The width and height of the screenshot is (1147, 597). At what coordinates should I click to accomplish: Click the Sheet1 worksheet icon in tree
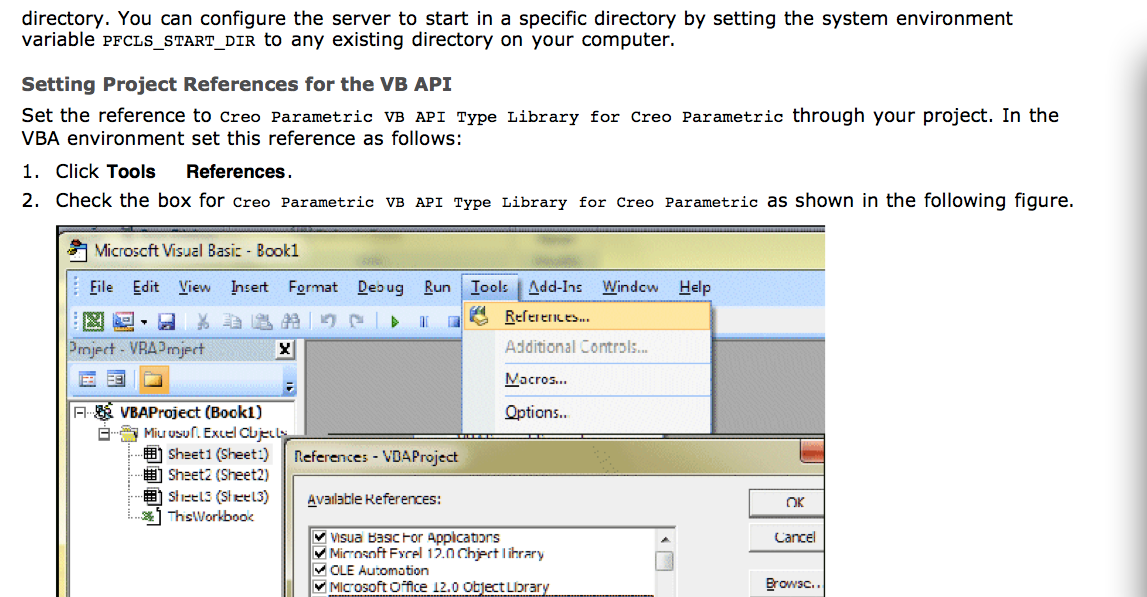[x=152, y=454]
